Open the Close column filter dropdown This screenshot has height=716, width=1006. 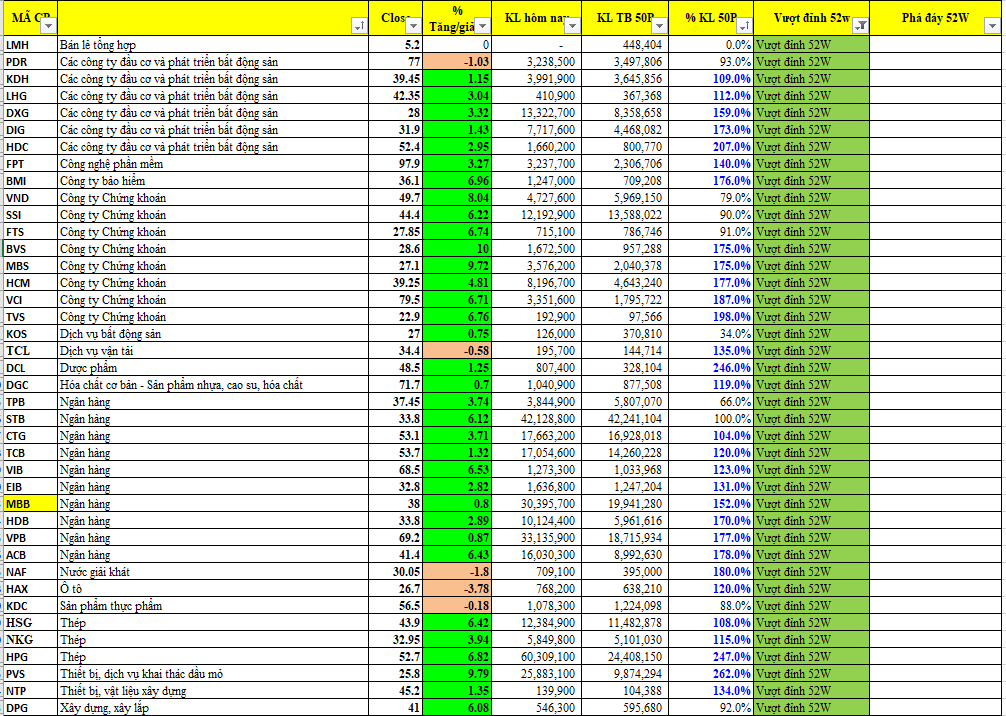[x=414, y=26]
